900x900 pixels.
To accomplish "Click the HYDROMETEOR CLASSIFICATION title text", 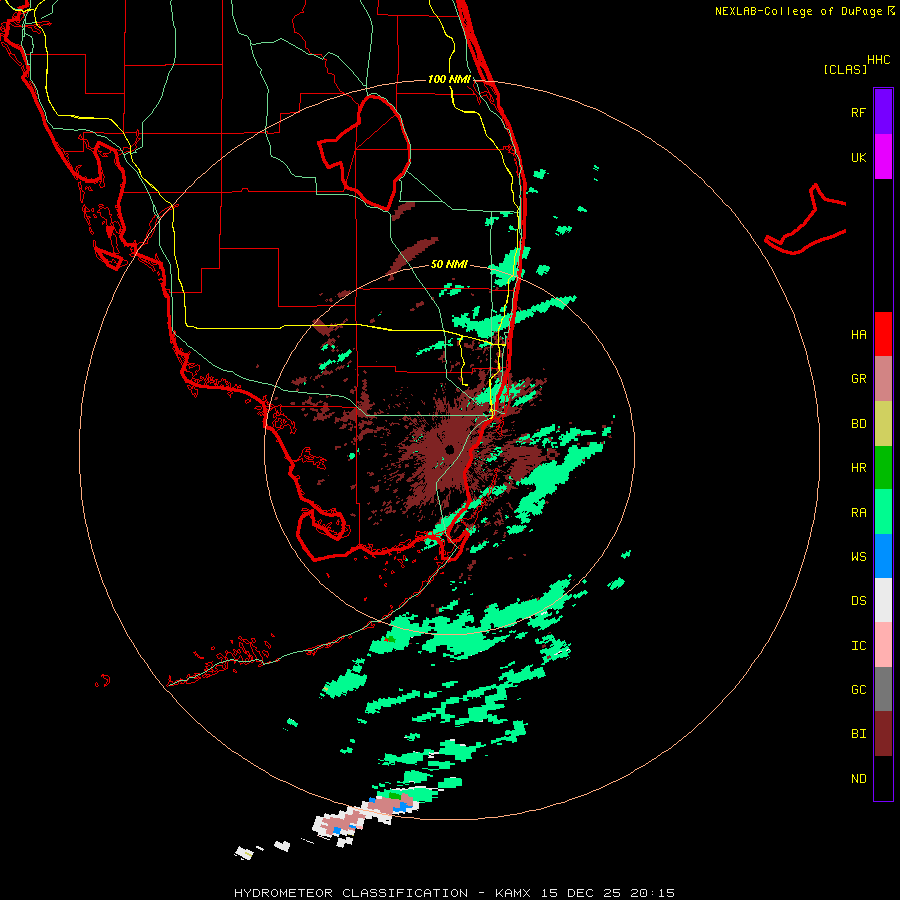I will click(351, 893).
